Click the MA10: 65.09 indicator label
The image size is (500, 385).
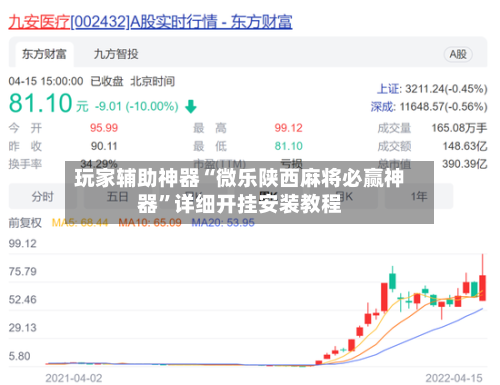click(150, 223)
